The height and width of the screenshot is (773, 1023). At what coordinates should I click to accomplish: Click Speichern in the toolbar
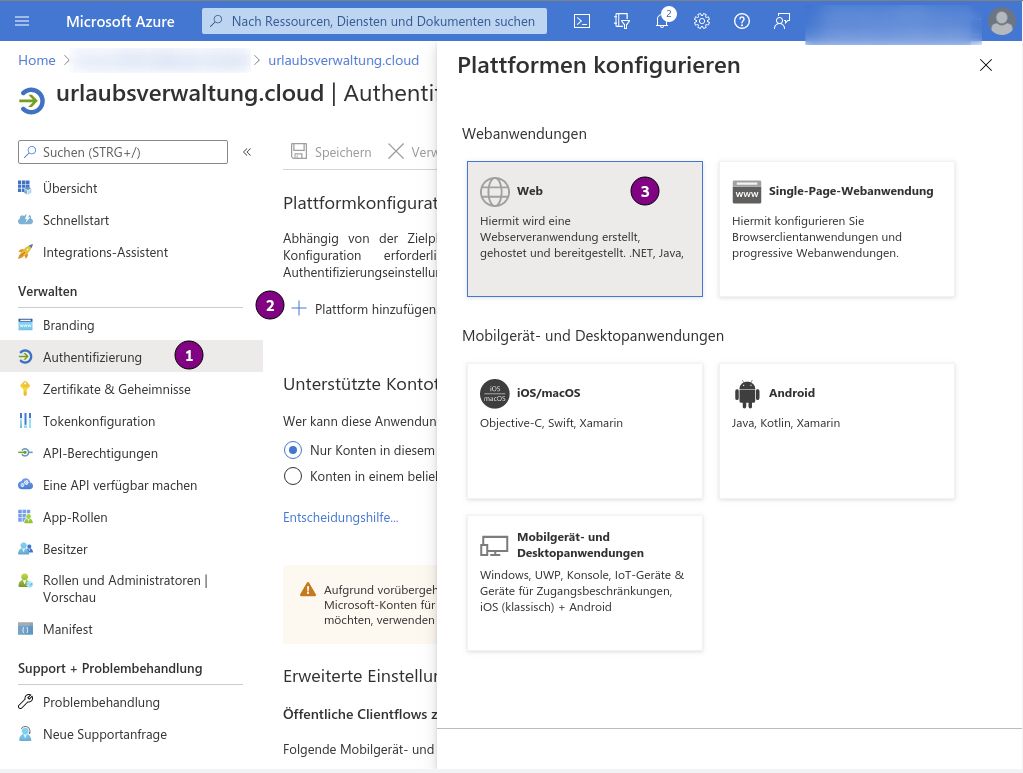coord(331,152)
